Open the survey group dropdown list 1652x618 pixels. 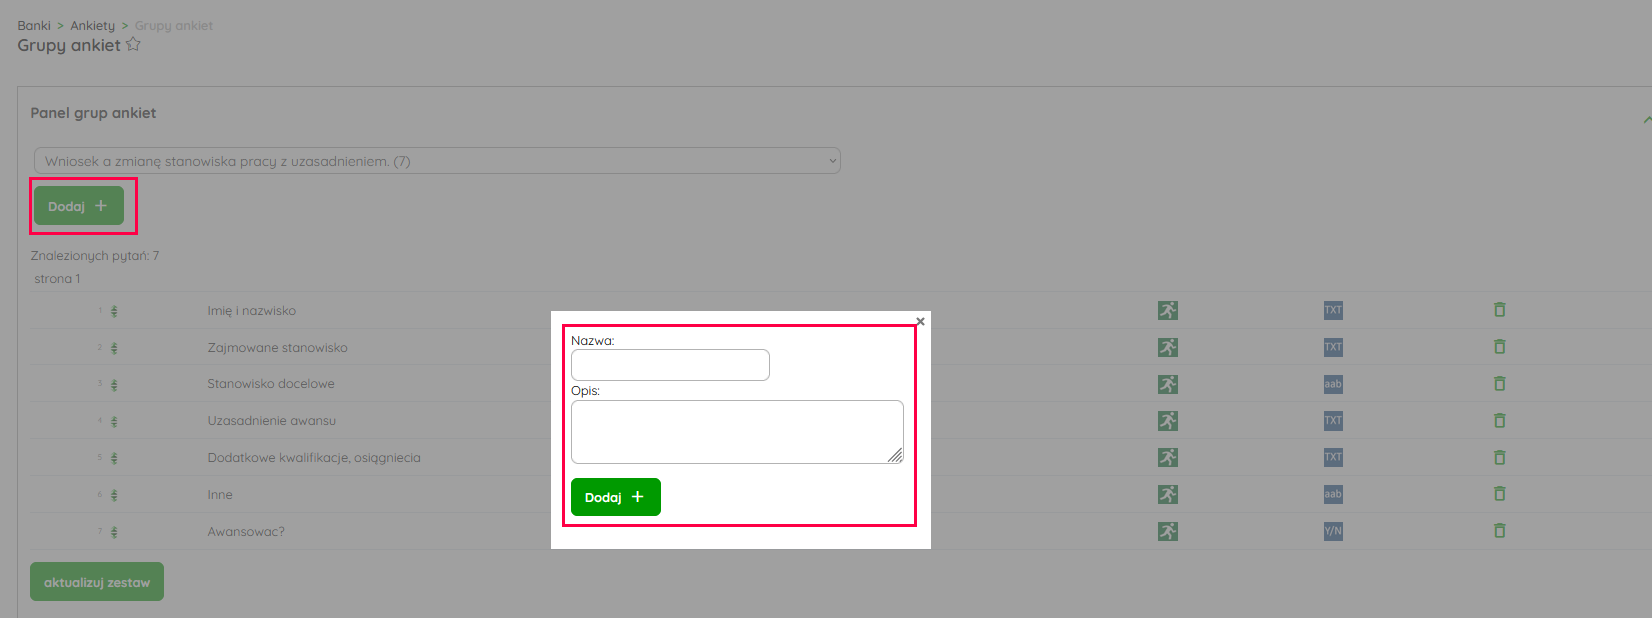click(437, 161)
